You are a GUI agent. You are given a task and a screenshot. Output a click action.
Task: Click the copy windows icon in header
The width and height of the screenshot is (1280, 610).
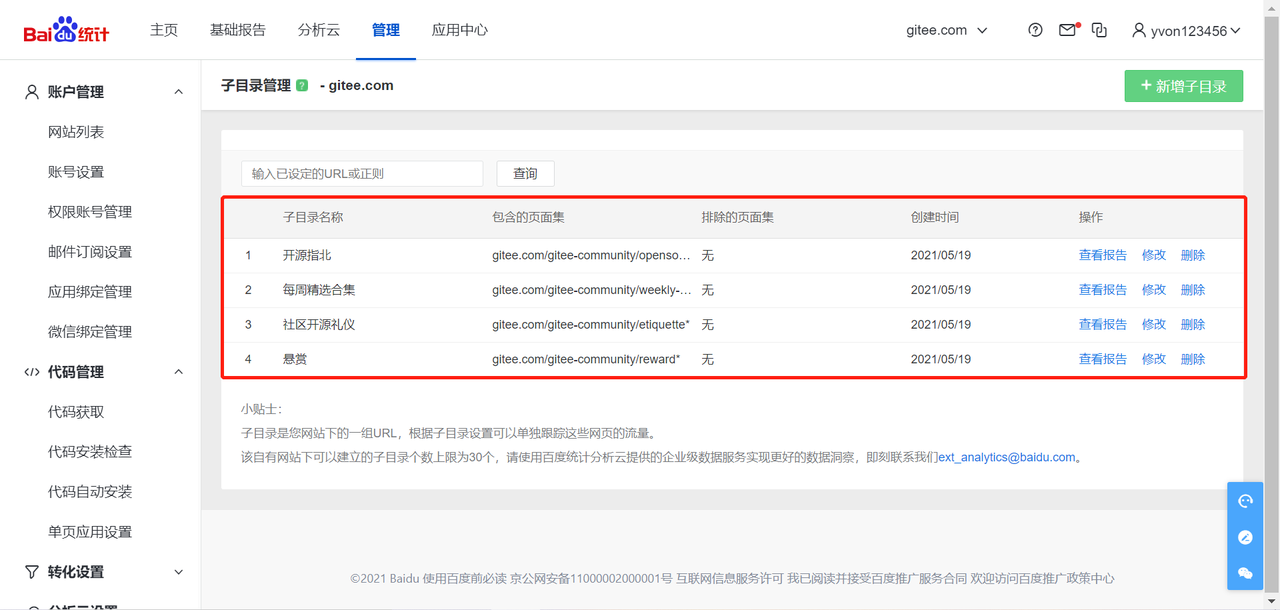1099,30
